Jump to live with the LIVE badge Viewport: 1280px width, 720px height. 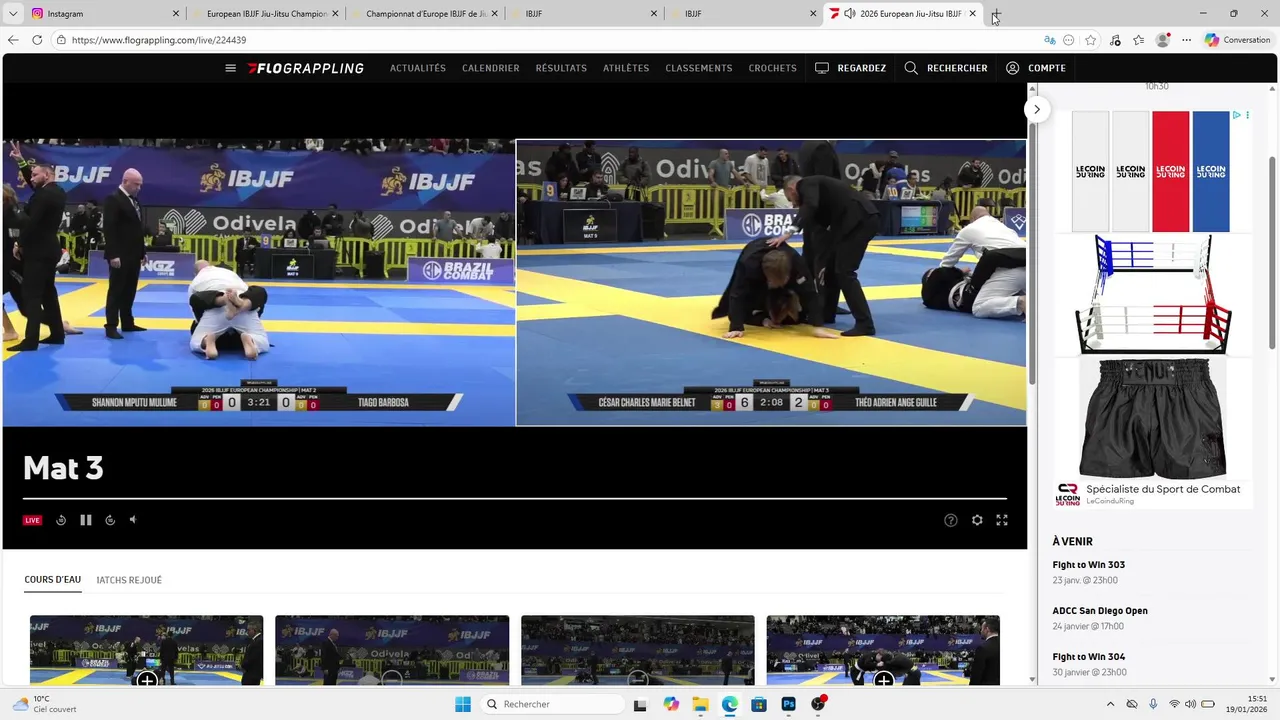coord(33,520)
